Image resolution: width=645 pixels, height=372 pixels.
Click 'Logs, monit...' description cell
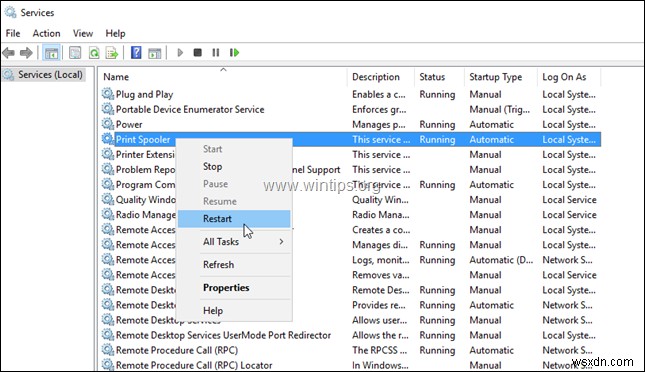click(x=381, y=260)
